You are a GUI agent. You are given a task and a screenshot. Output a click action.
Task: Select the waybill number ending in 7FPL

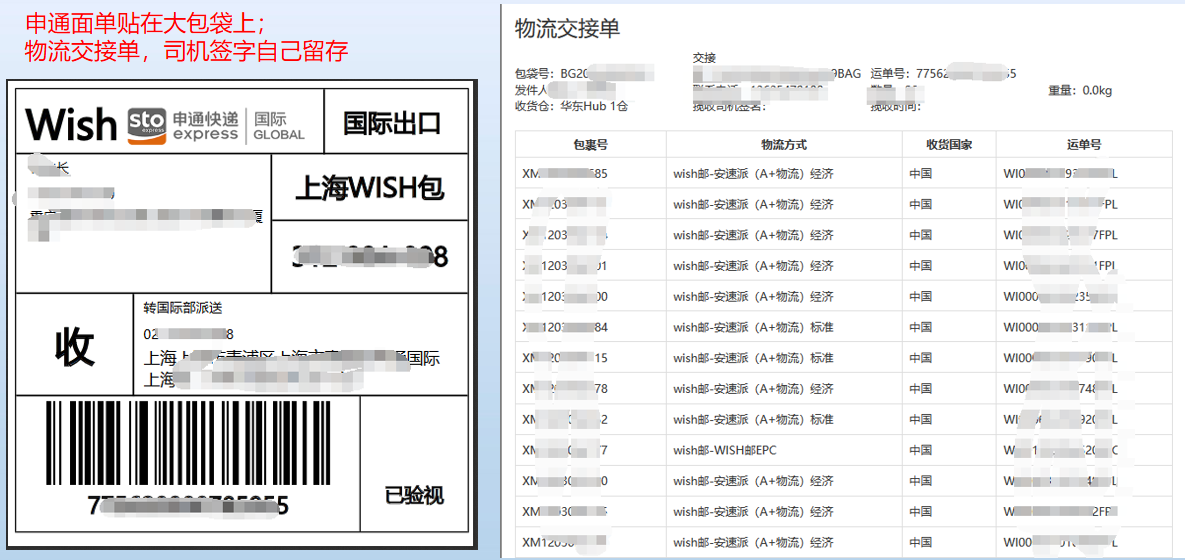(x=1060, y=235)
